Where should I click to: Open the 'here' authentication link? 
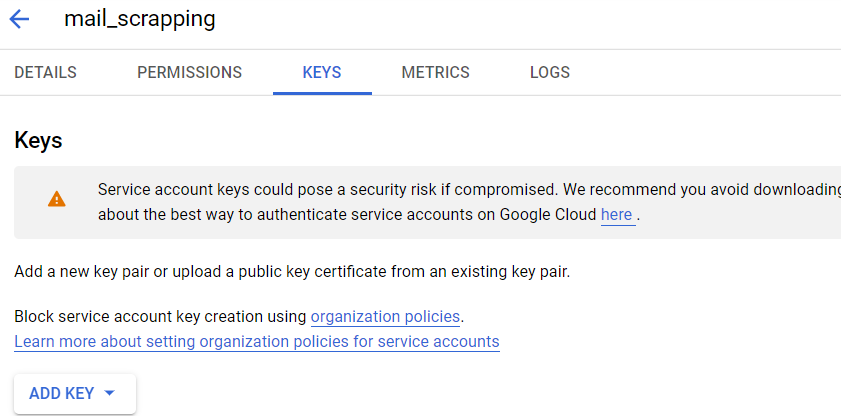(x=616, y=215)
